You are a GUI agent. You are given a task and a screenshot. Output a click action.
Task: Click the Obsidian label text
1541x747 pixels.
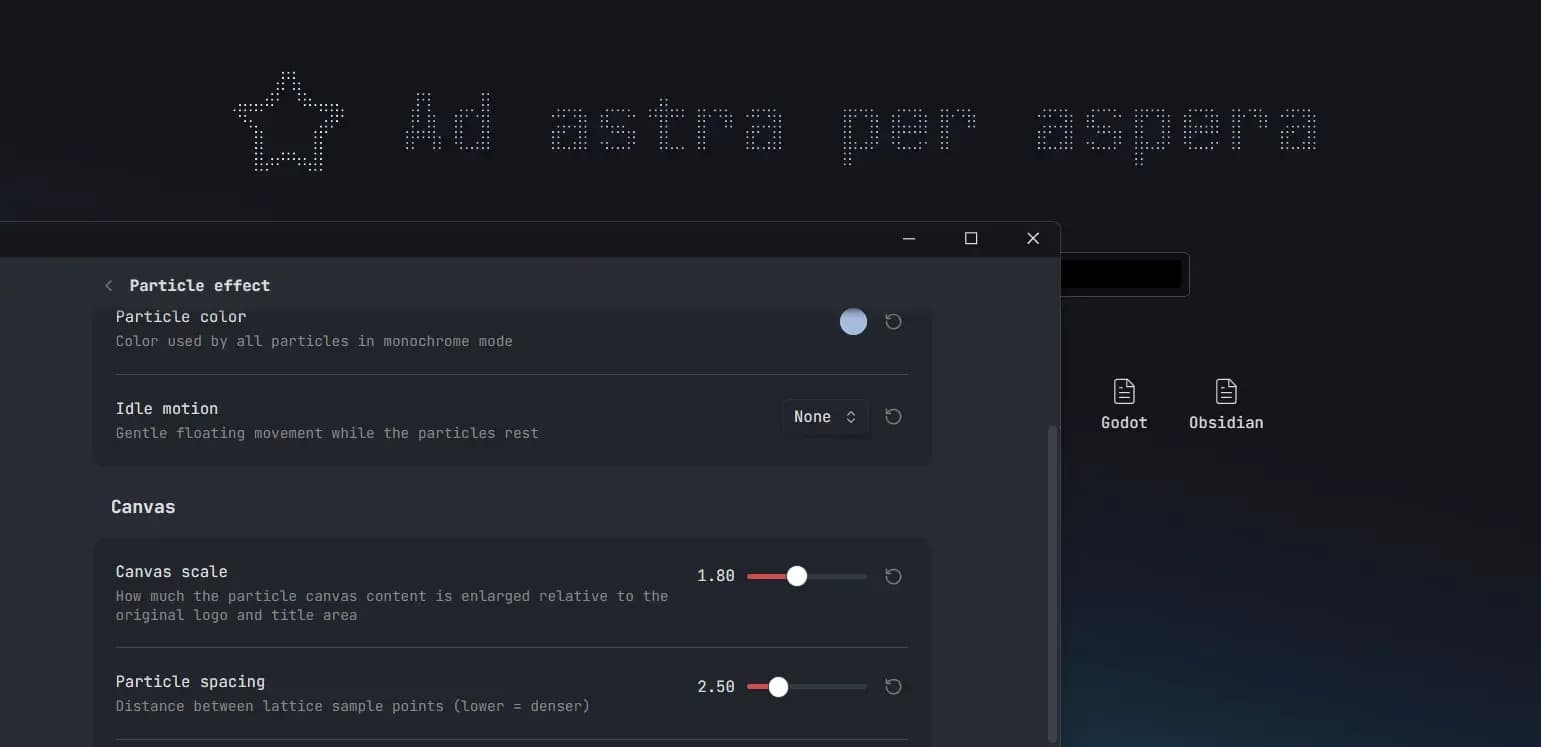pos(1226,423)
